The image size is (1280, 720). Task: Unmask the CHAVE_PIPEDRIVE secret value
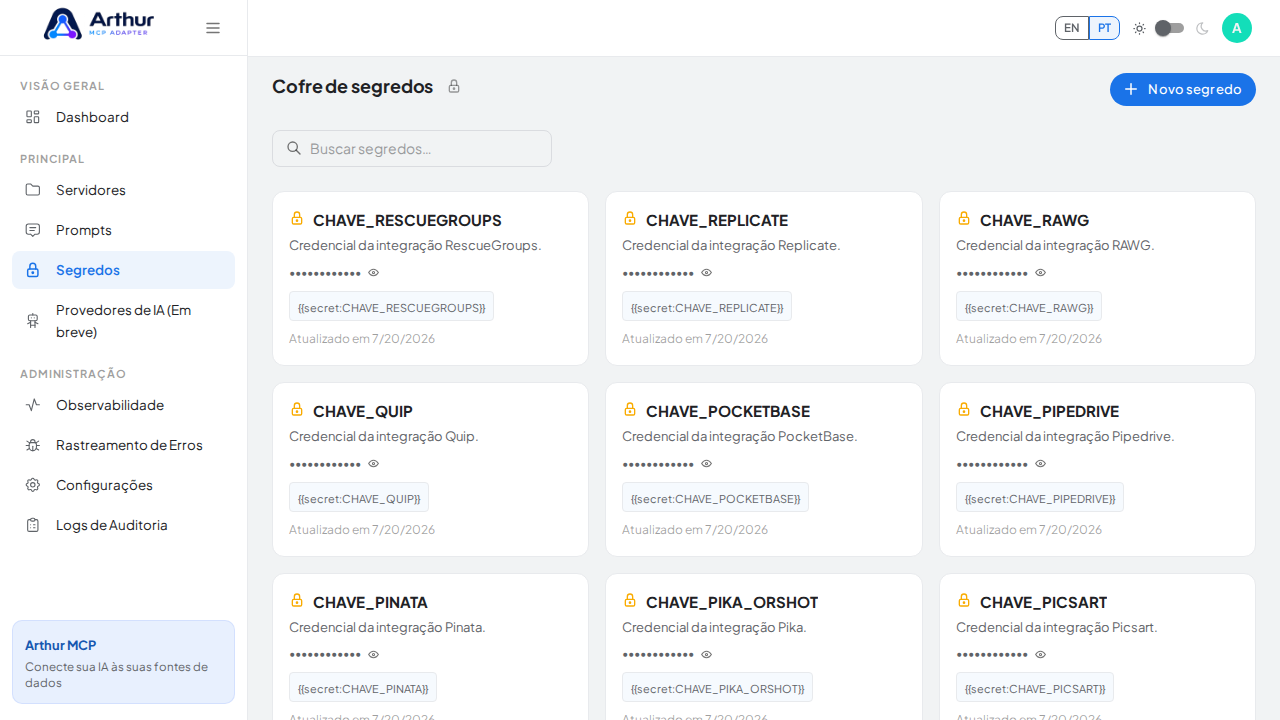(x=1041, y=464)
